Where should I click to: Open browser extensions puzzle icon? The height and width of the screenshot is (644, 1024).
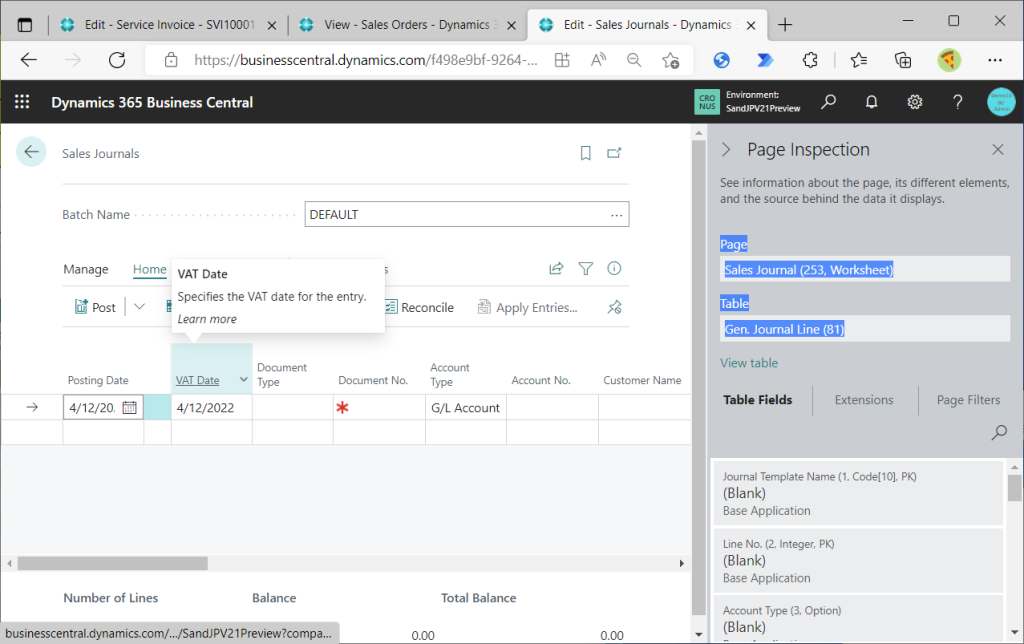(810, 60)
